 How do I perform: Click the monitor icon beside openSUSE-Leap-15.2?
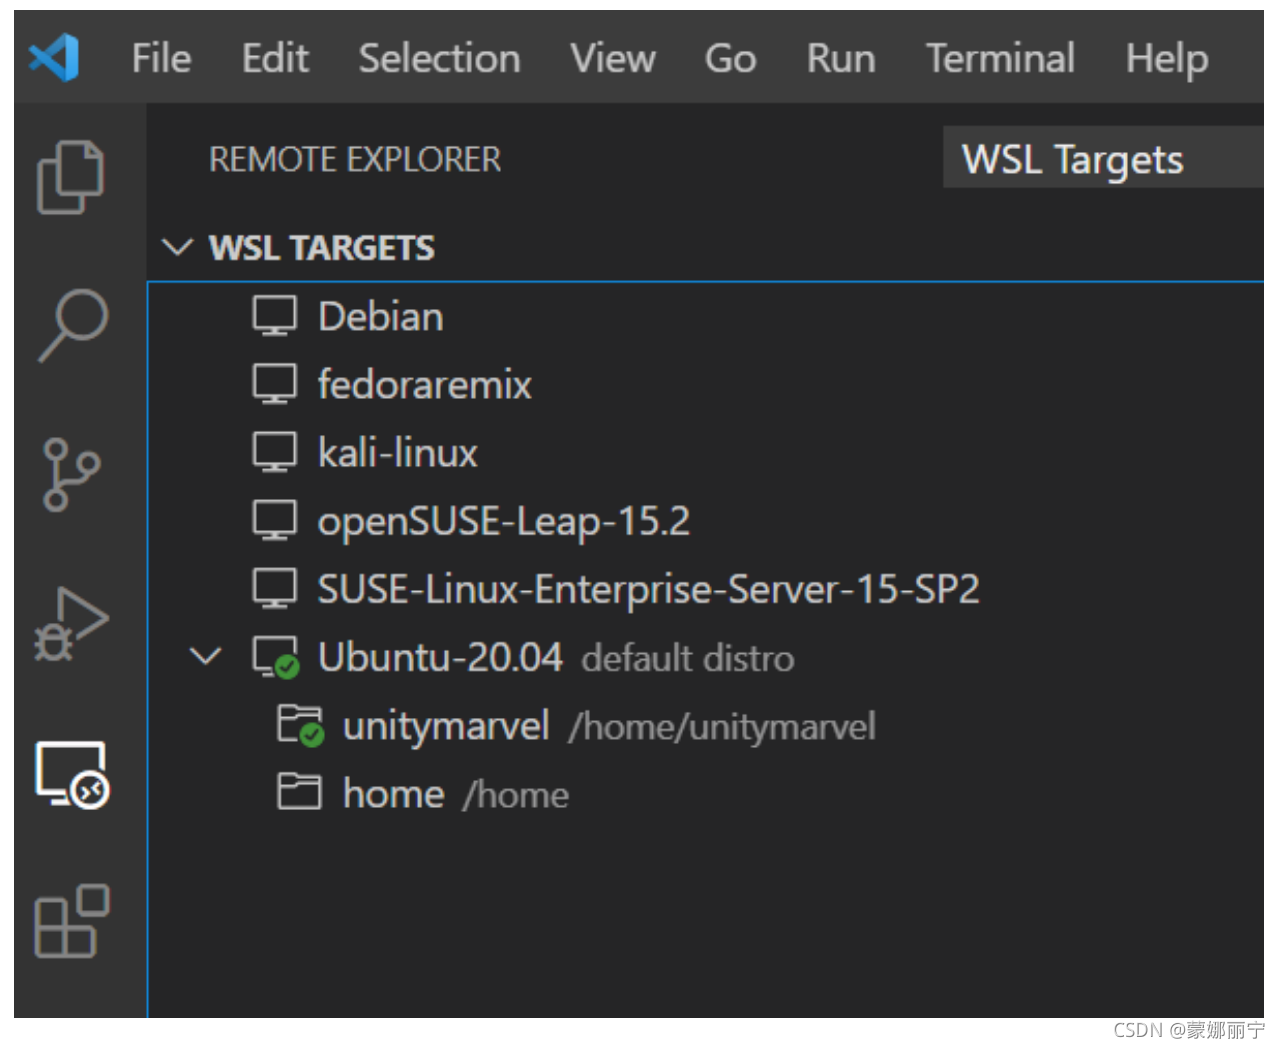(274, 520)
